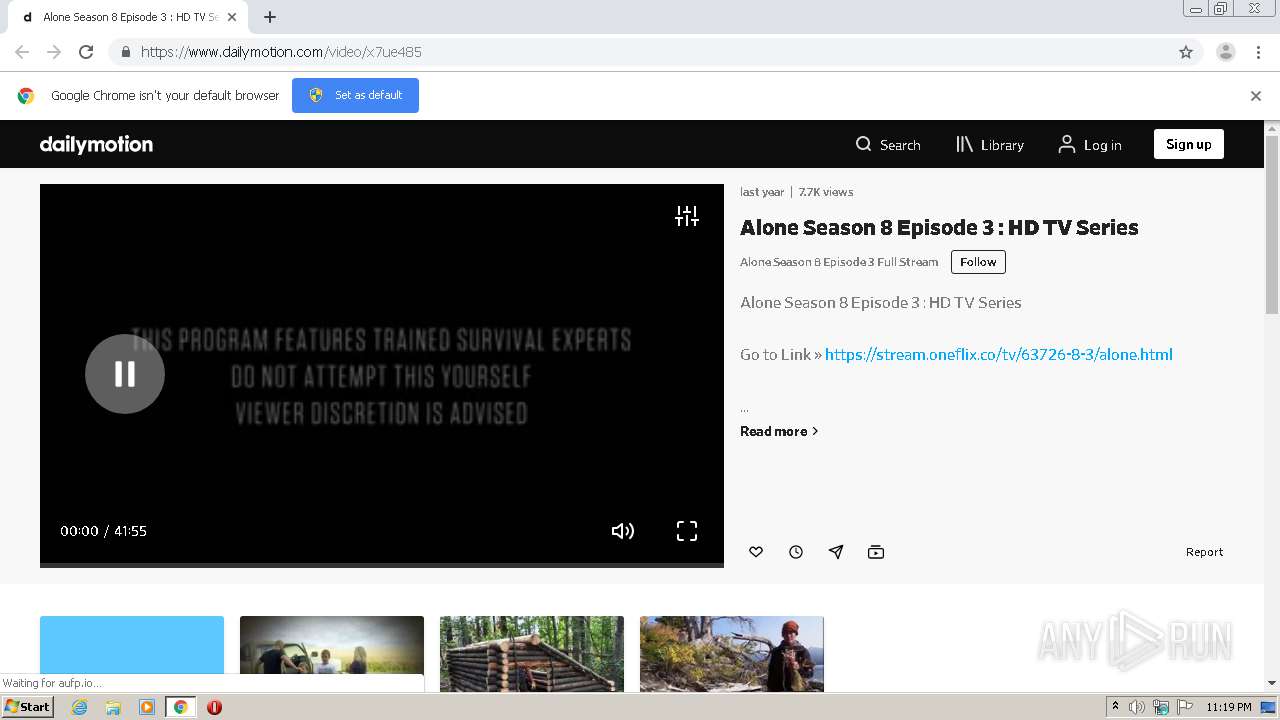1280x720 pixels.
Task: Go forward in browser history
Action: point(54,52)
